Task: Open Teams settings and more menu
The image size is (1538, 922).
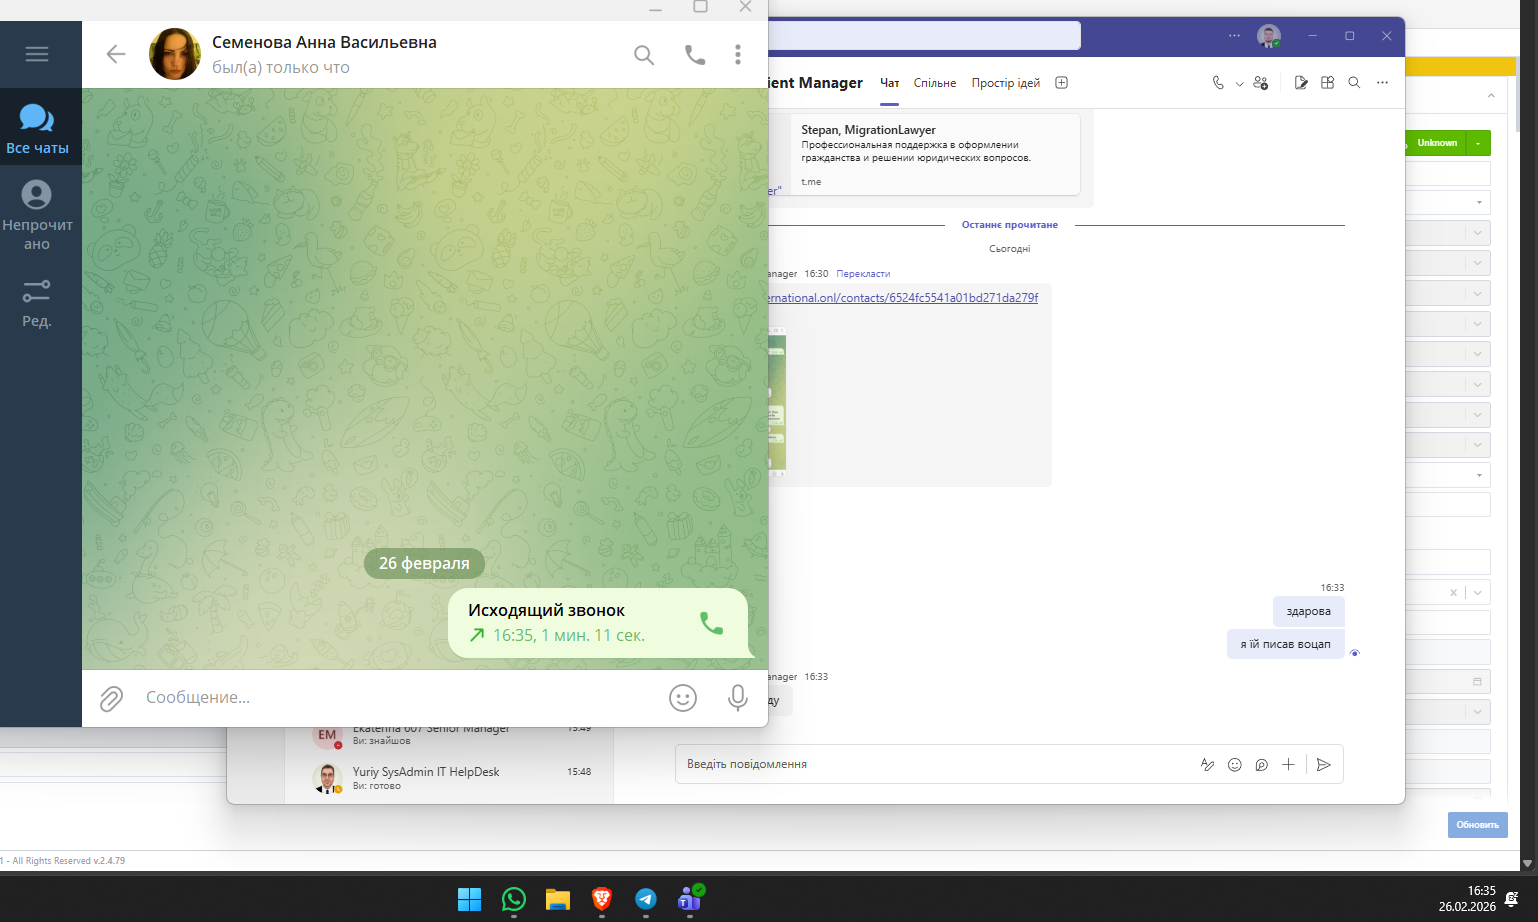Action: coord(1234,36)
